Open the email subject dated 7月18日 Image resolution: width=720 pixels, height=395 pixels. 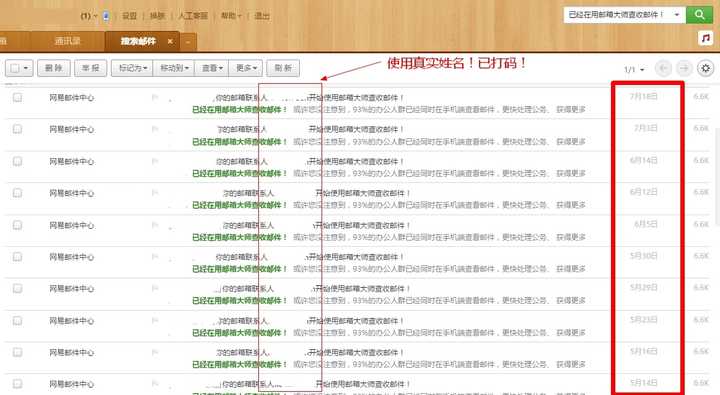click(x=309, y=97)
